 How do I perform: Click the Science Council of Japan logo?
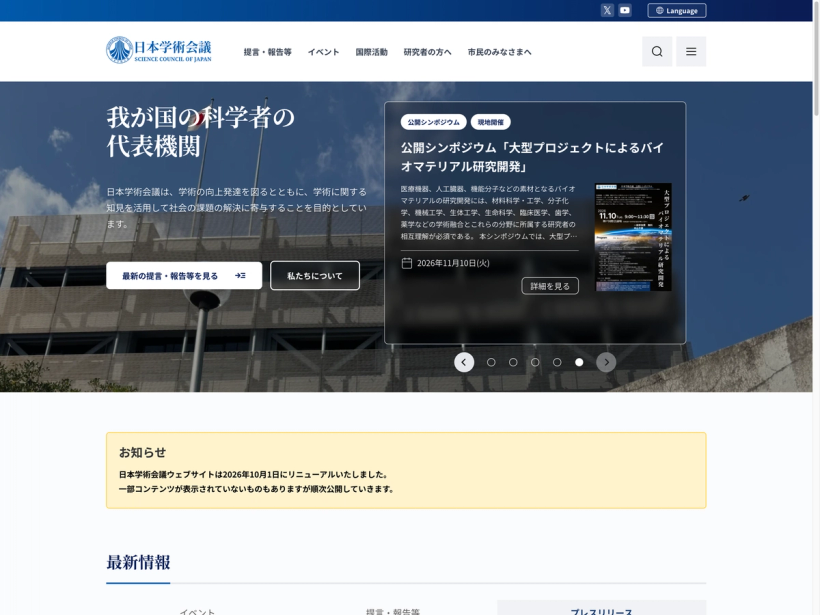point(158,50)
